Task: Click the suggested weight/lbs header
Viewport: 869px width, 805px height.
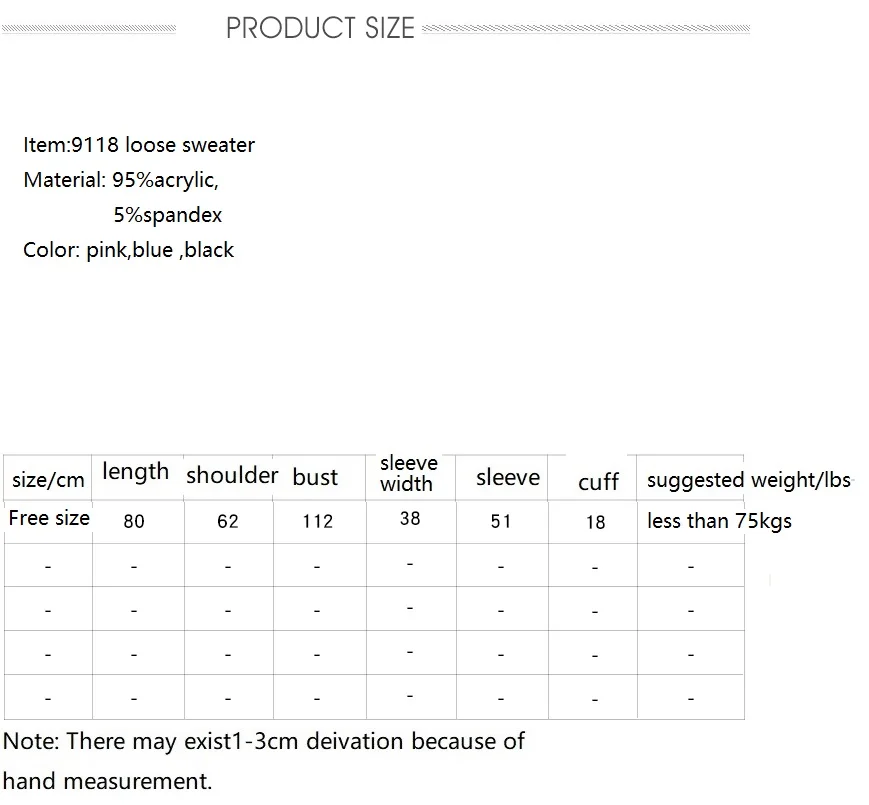Action: point(749,480)
